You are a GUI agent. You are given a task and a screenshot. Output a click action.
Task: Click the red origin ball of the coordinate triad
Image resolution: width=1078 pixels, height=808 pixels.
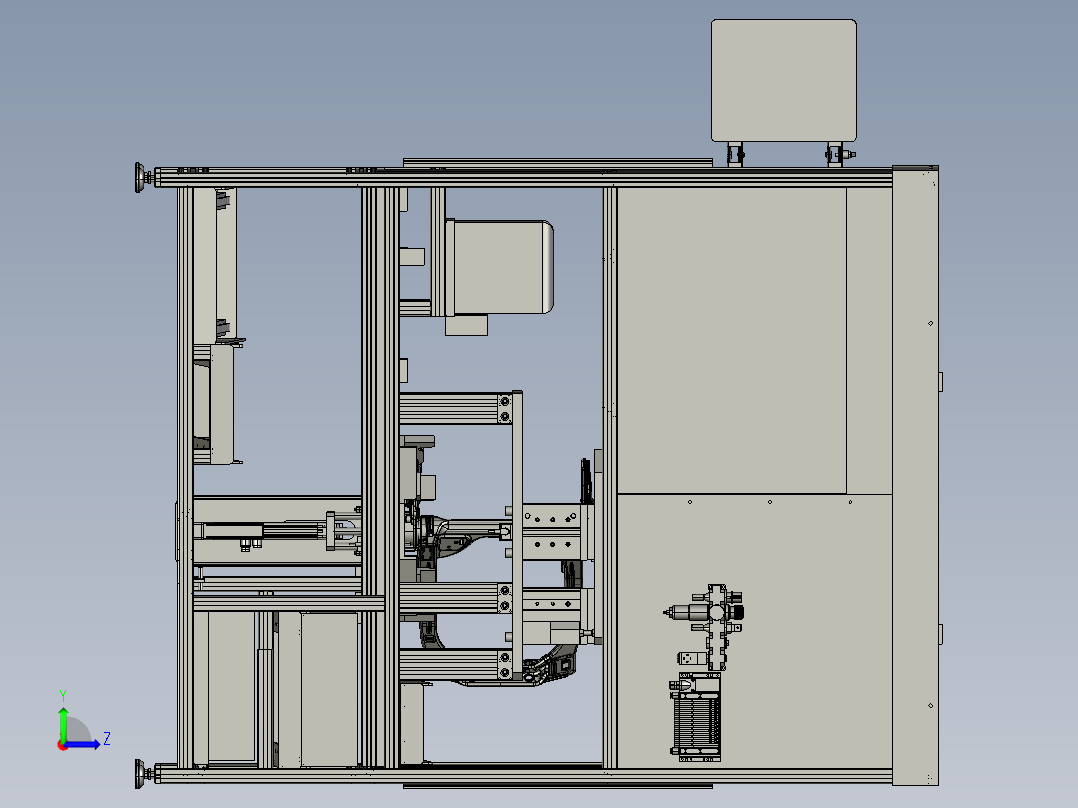point(62,745)
